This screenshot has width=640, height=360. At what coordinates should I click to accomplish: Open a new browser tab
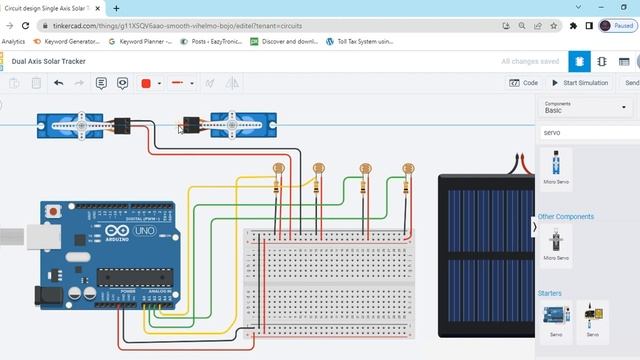116,8
